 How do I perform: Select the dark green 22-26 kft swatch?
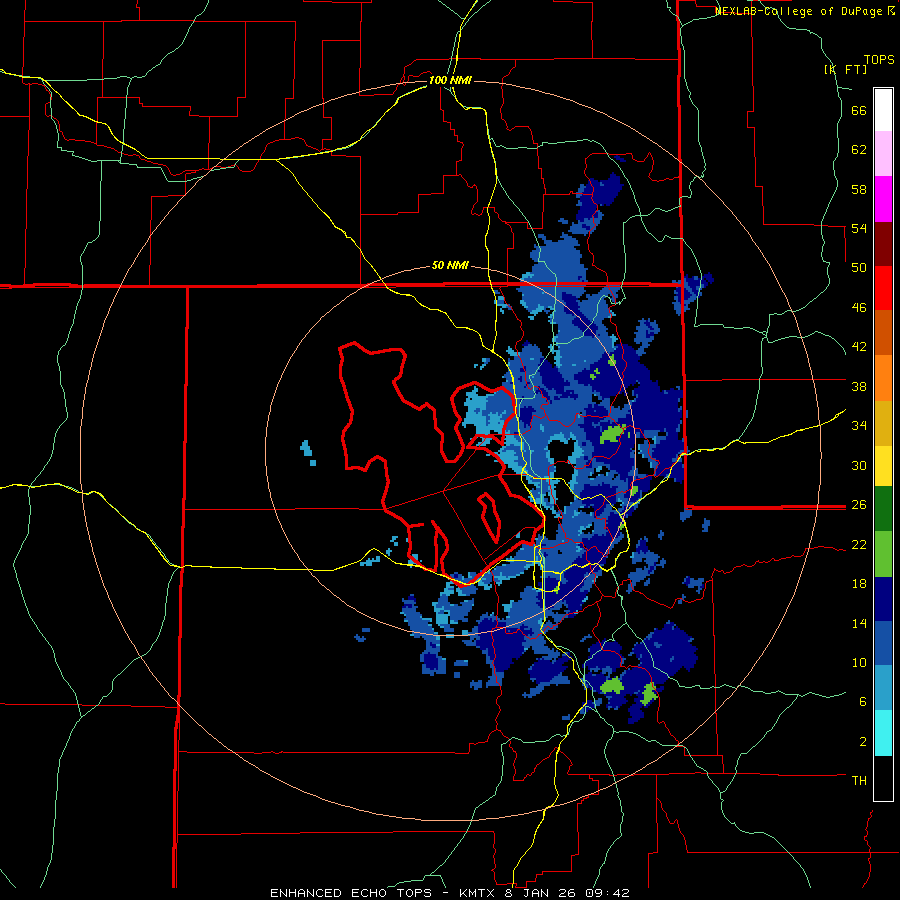point(883,508)
